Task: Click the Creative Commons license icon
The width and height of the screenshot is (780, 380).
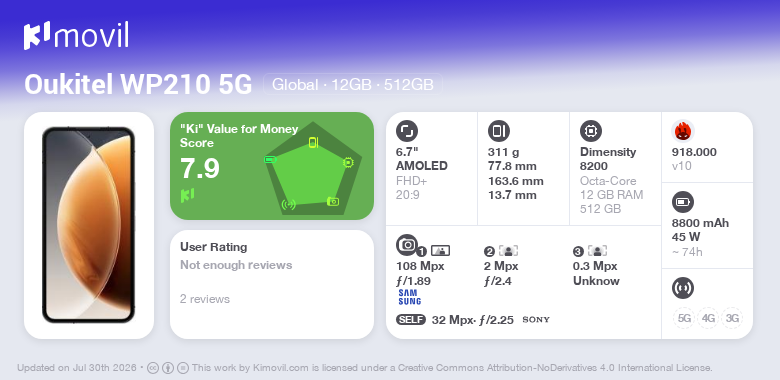Action: (153, 368)
